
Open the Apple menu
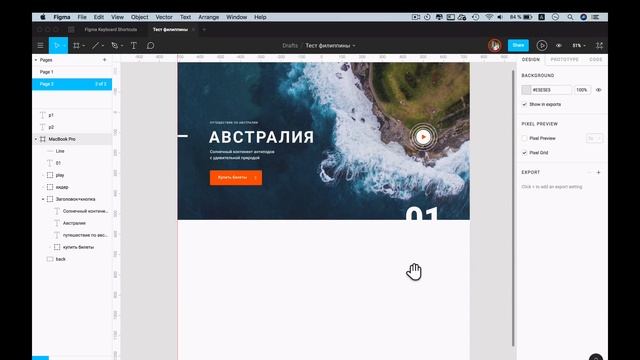point(43,17)
